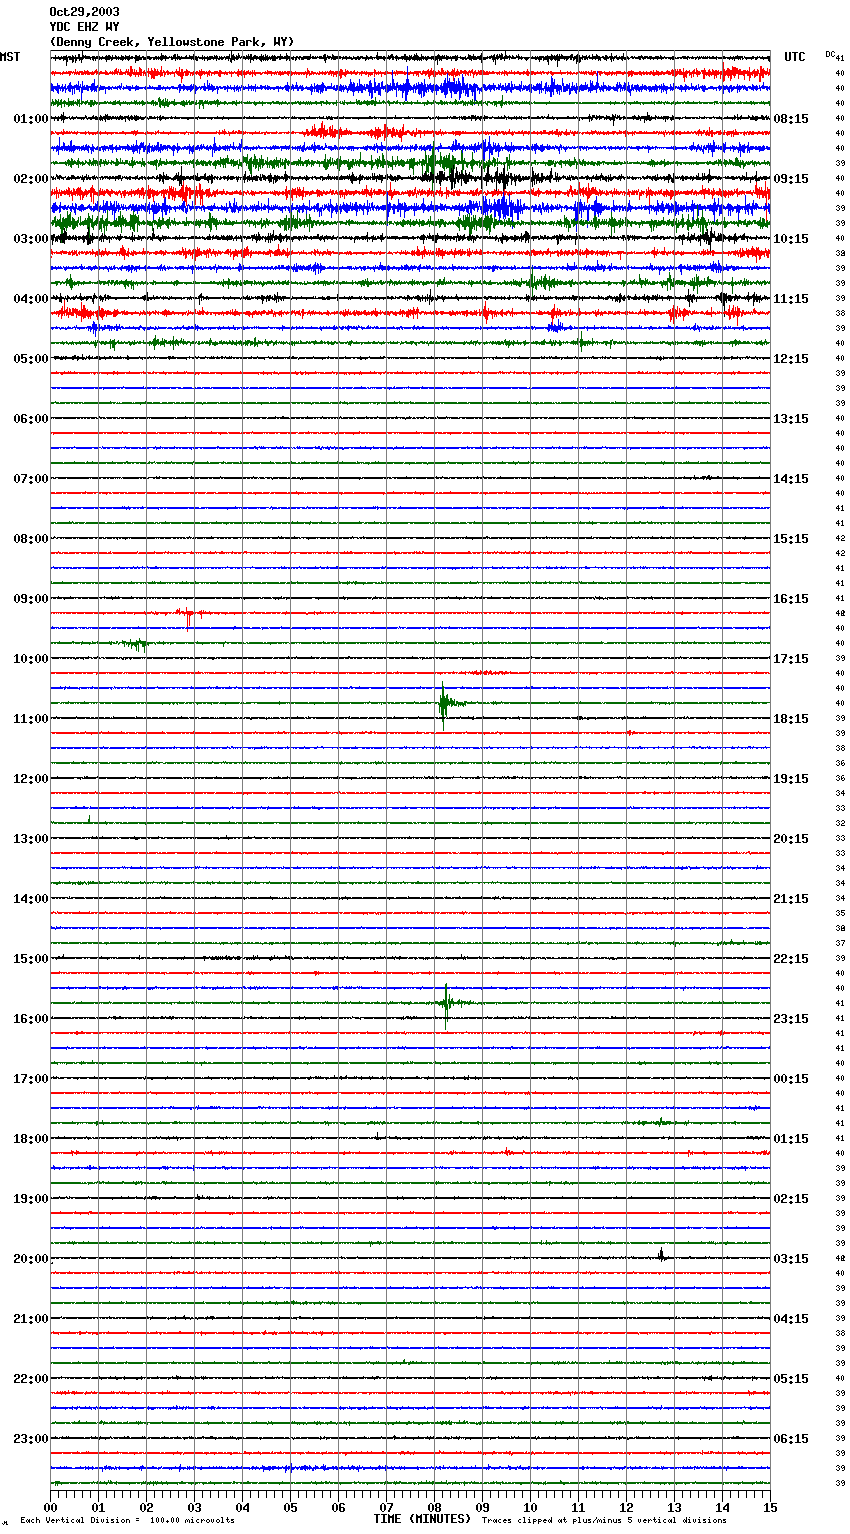Click the green seismic spike above the 11:00 trace
Viewport: 850px width, 1534px height.
click(444, 704)
